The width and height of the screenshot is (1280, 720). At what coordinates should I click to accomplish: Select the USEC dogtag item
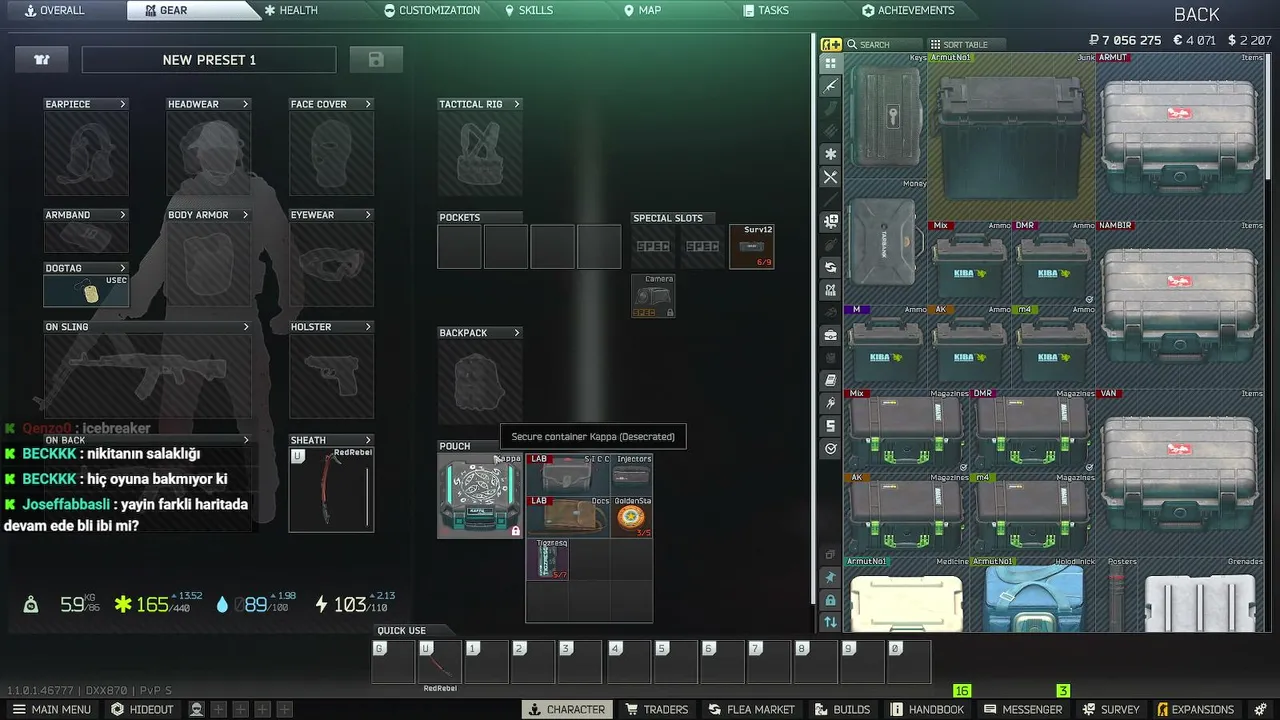point(86,290)
